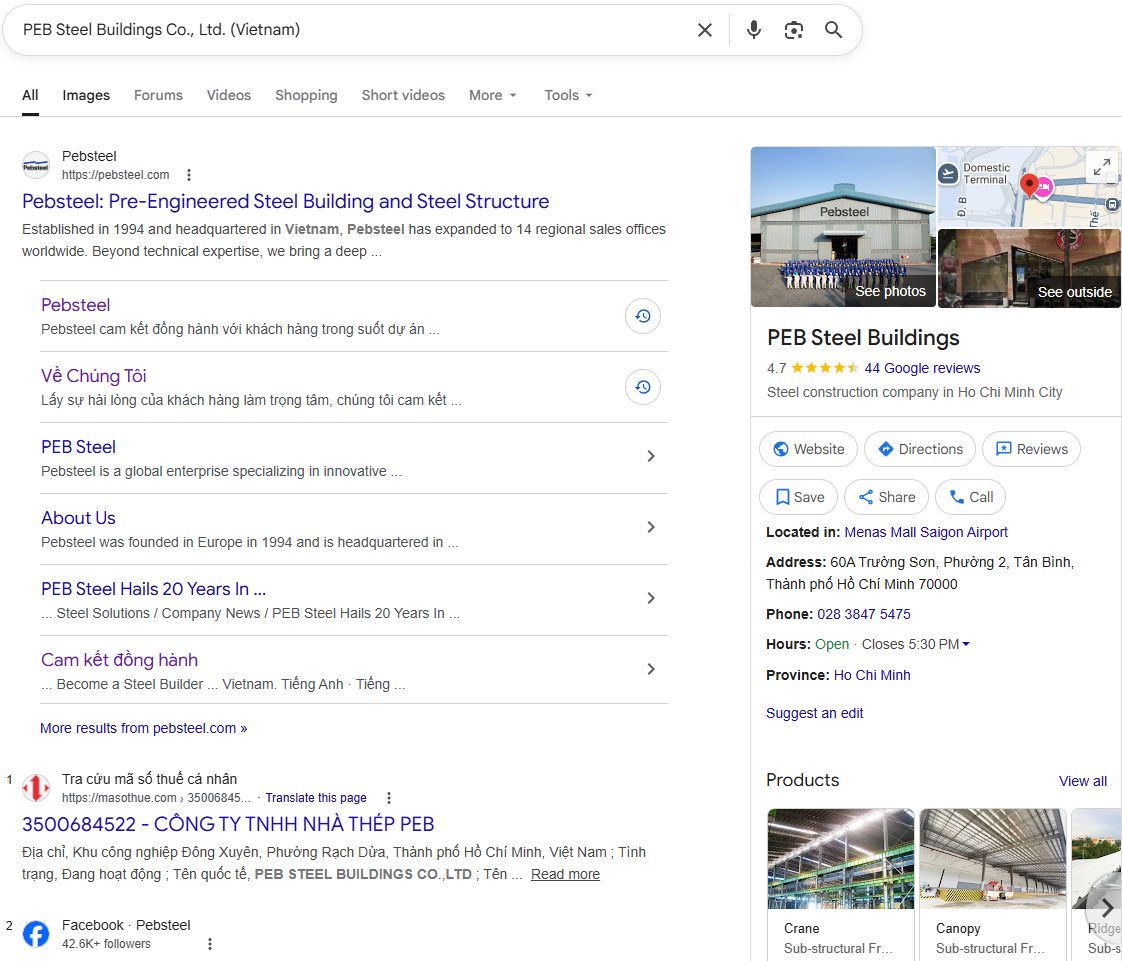Click the magnifying glass search icon

833,30
